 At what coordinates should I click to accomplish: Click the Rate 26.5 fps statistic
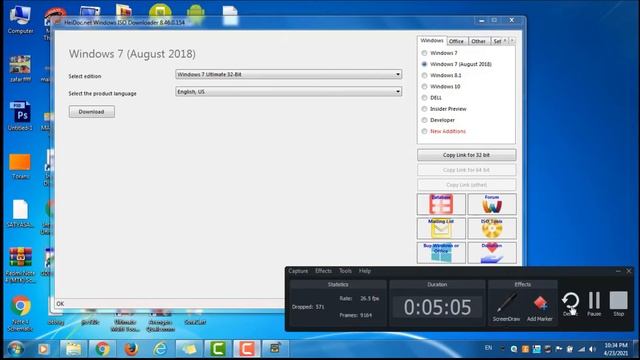coord(359,298)
